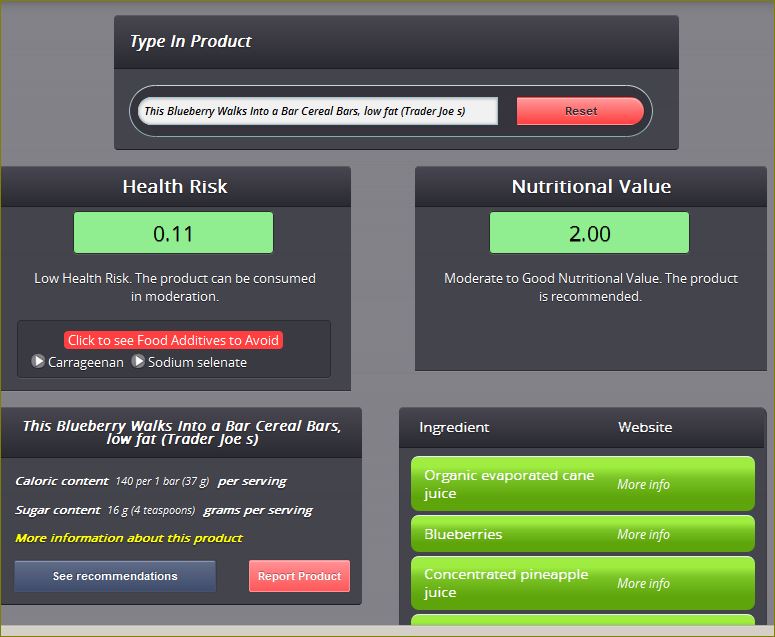The image size is (775, 637).
Task: Click the Carrageenan arrow icon
Action: pyautogui.click(x=38, y=361)
